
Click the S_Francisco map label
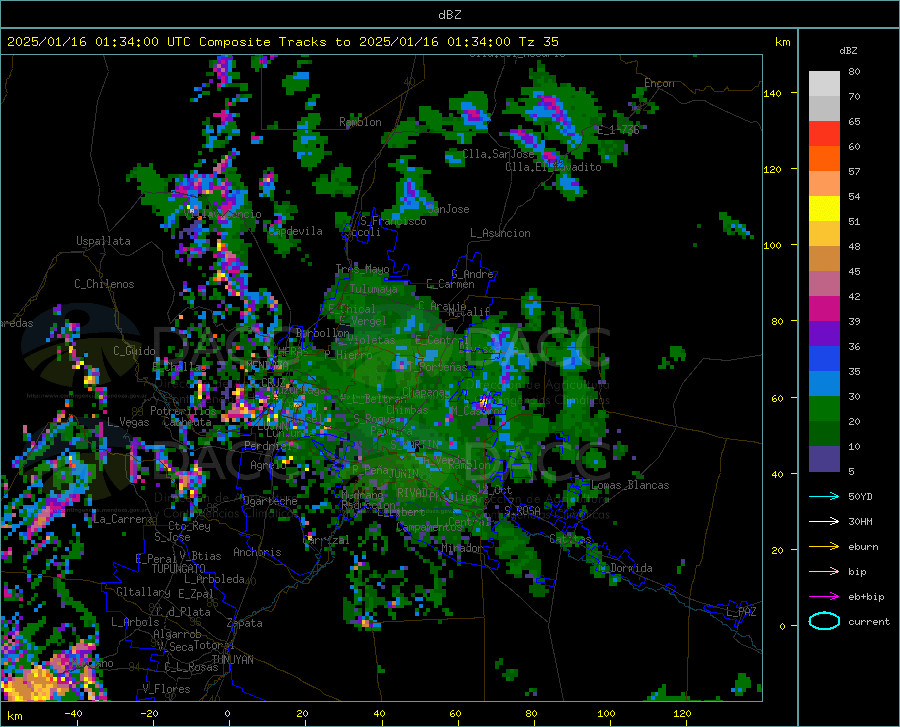pyautogui.click(x=393, y=221)
